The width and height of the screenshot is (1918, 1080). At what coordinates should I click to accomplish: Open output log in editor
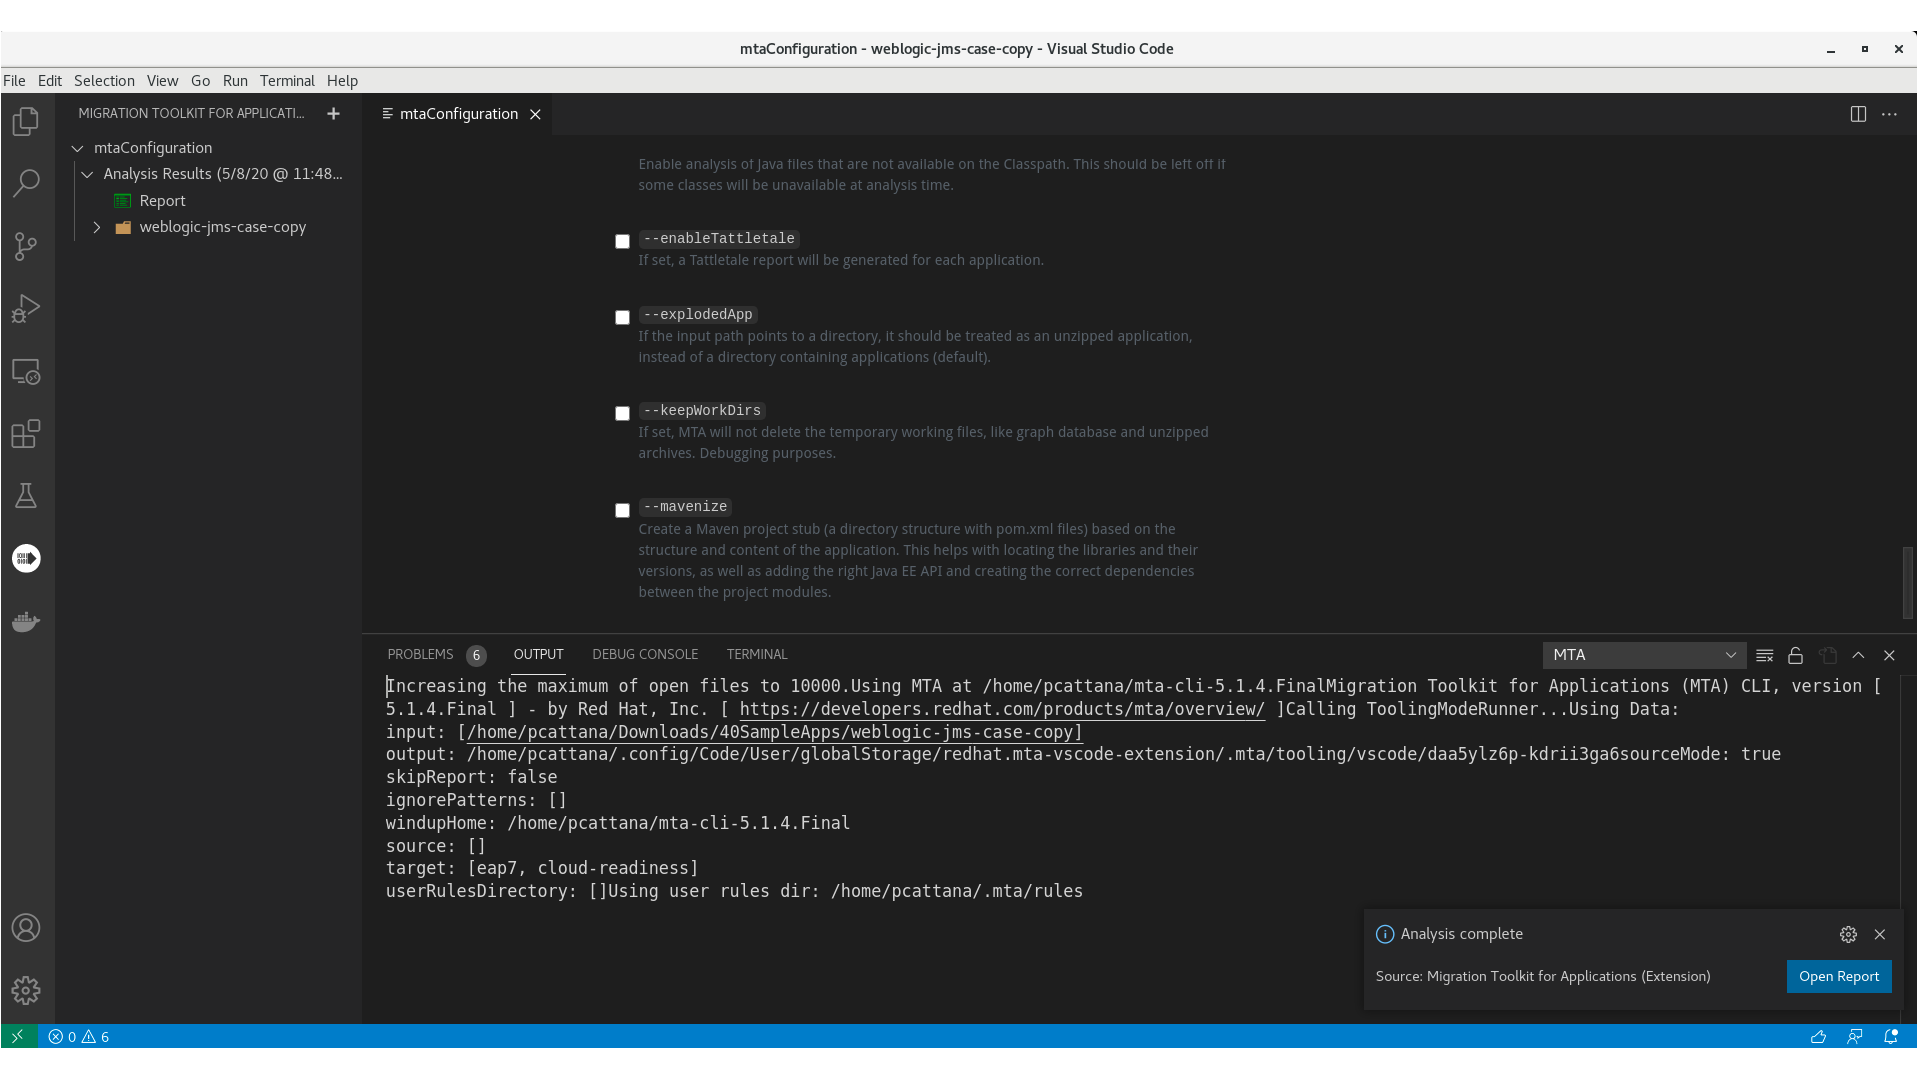pyautogui.click(x=1828, y=655)
